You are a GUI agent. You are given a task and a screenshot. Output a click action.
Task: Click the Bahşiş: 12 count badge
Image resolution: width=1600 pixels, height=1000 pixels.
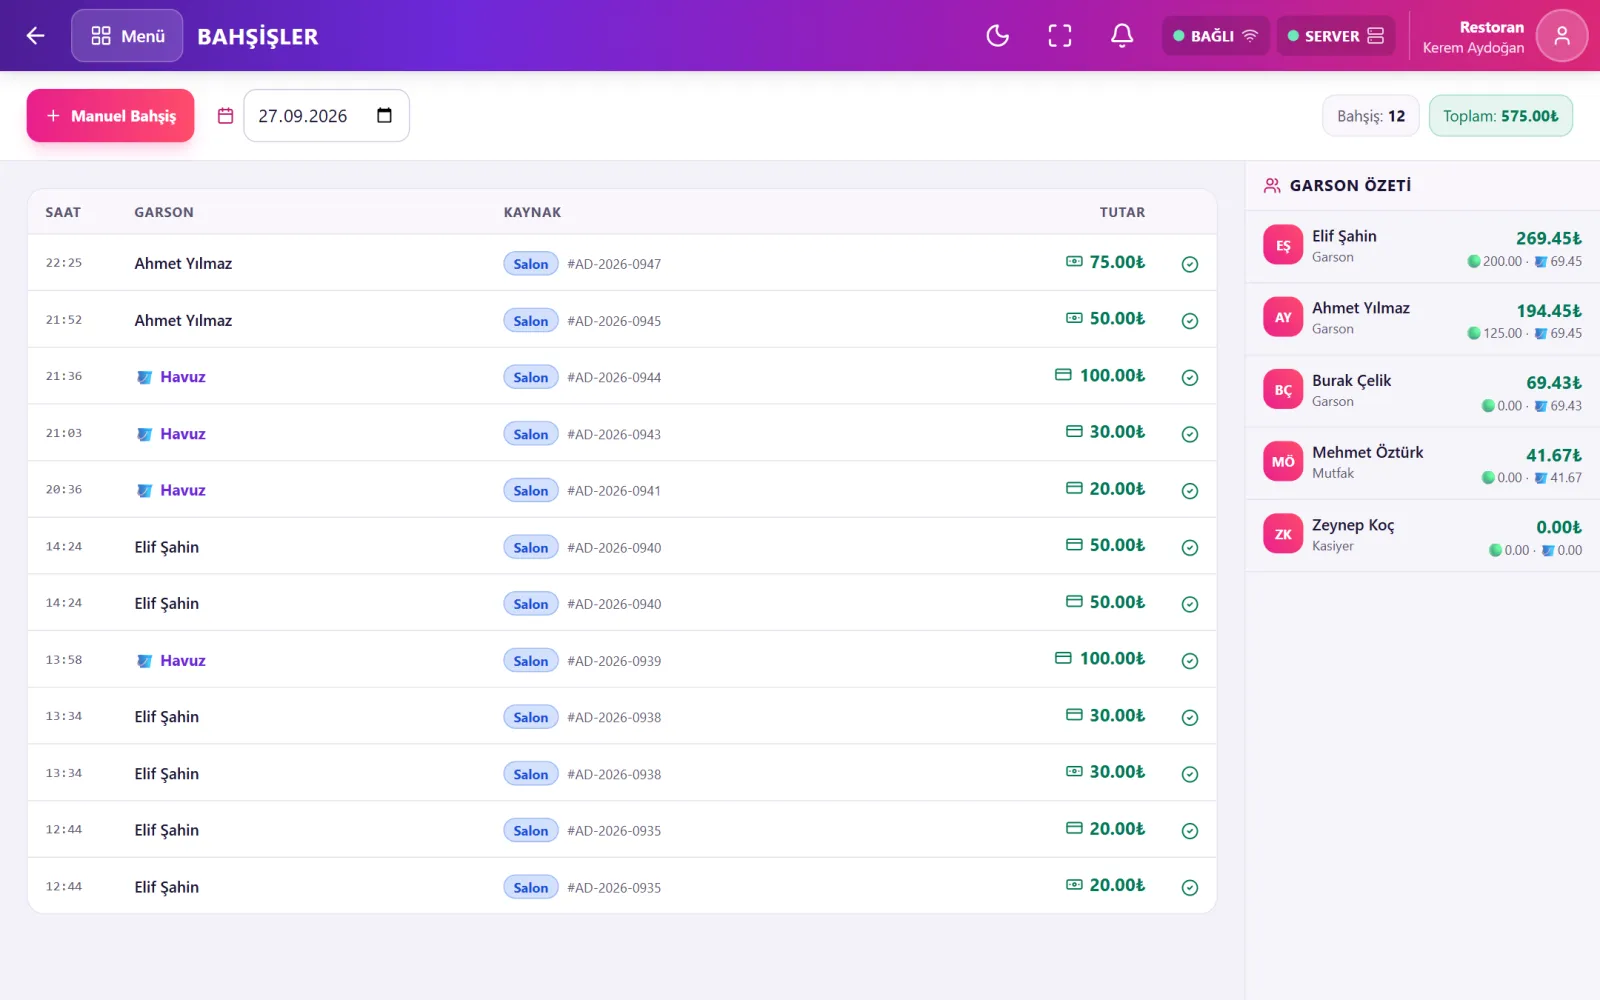[1371, 116]
